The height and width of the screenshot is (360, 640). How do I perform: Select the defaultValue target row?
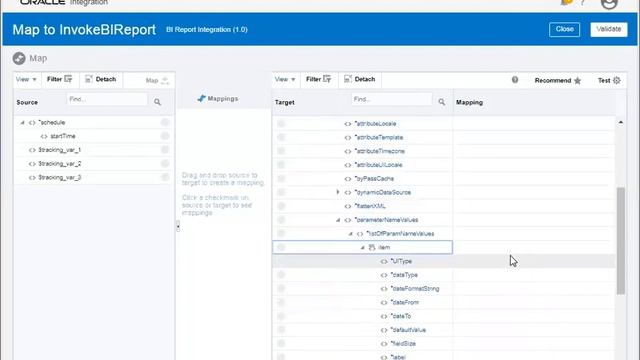click(444, 330)
